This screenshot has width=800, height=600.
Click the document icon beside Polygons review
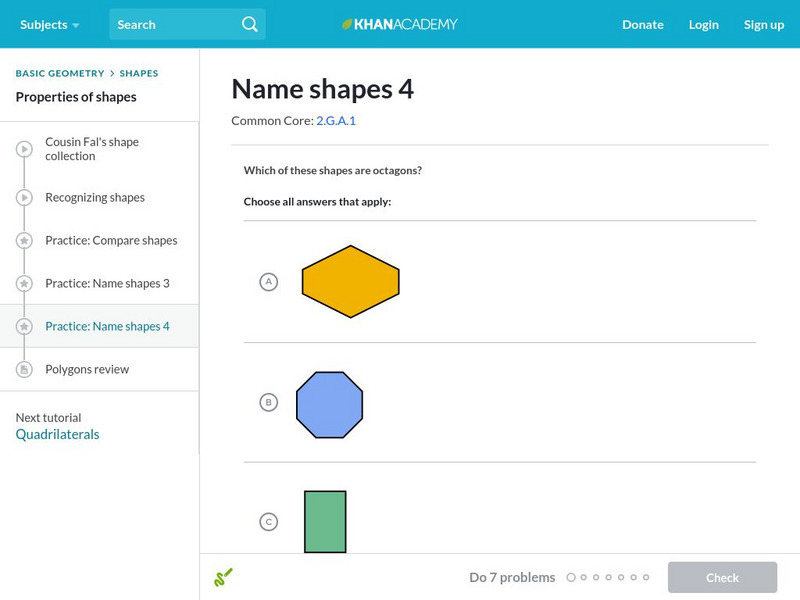tap(23, 369)
